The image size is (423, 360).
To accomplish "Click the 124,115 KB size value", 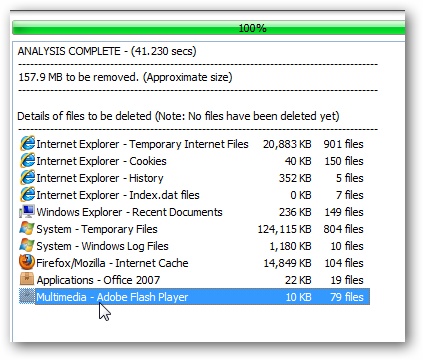I will (284, 229).
